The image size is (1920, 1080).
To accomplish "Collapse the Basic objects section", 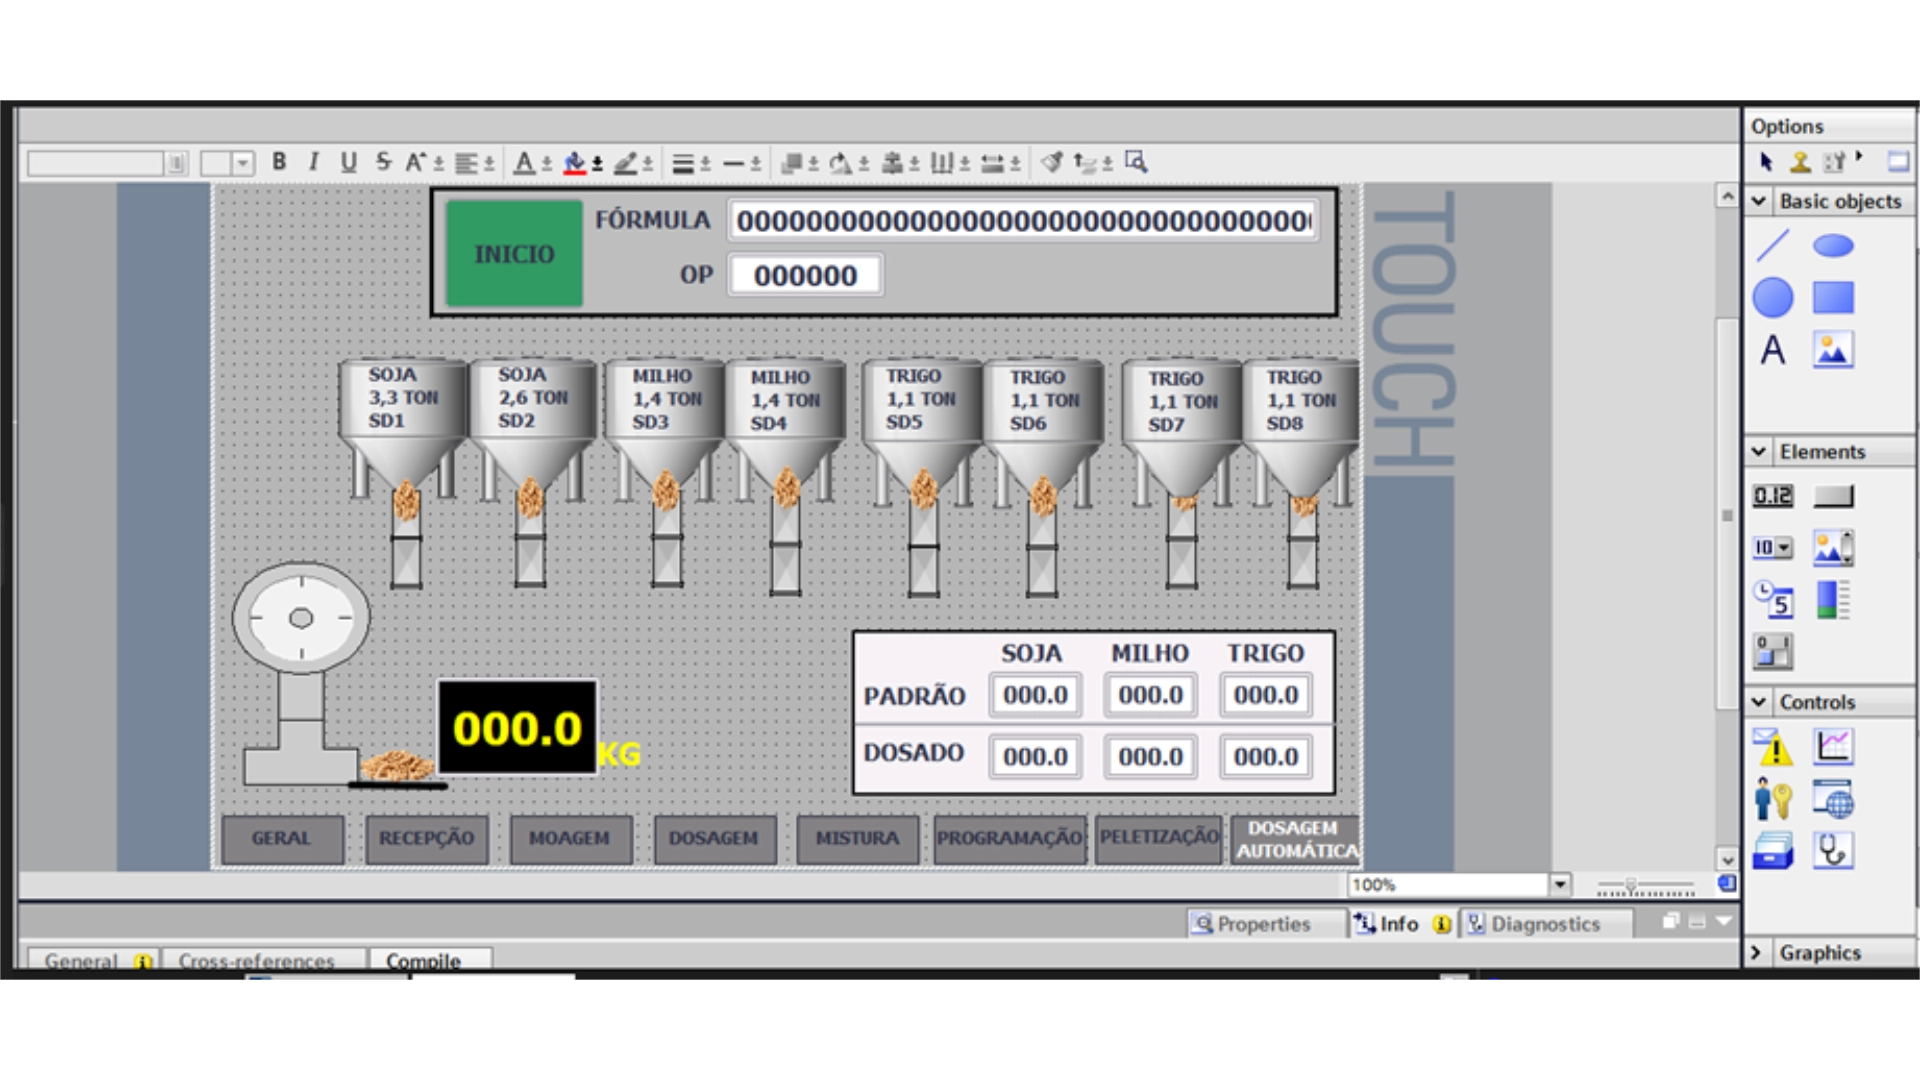I will [x=1759, y=201].
